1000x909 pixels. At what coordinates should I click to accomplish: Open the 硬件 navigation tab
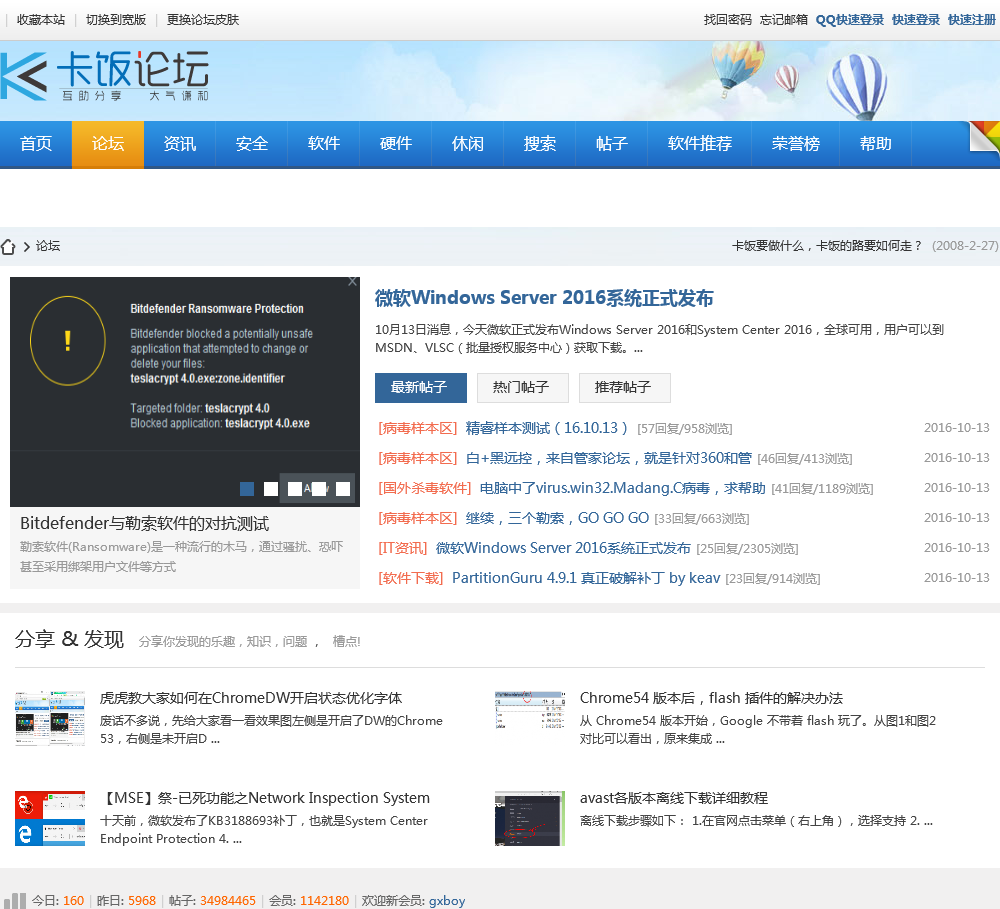tap(396, 144)
